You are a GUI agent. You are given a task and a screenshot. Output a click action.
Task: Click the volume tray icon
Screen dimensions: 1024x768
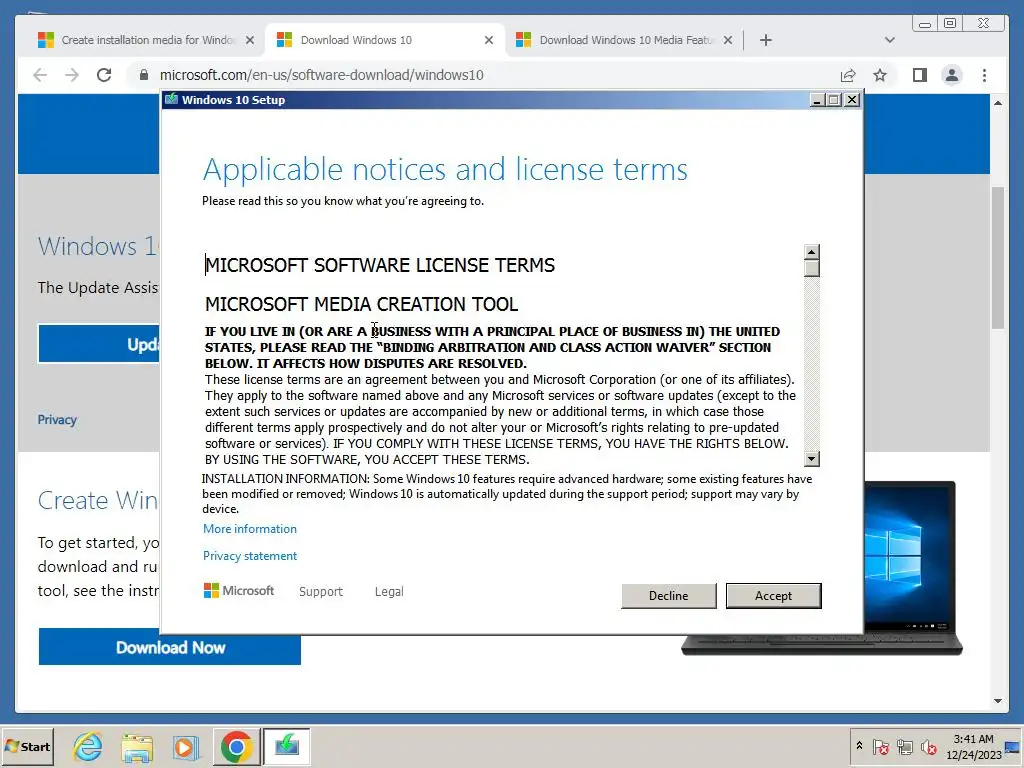(x=928, y=746)
